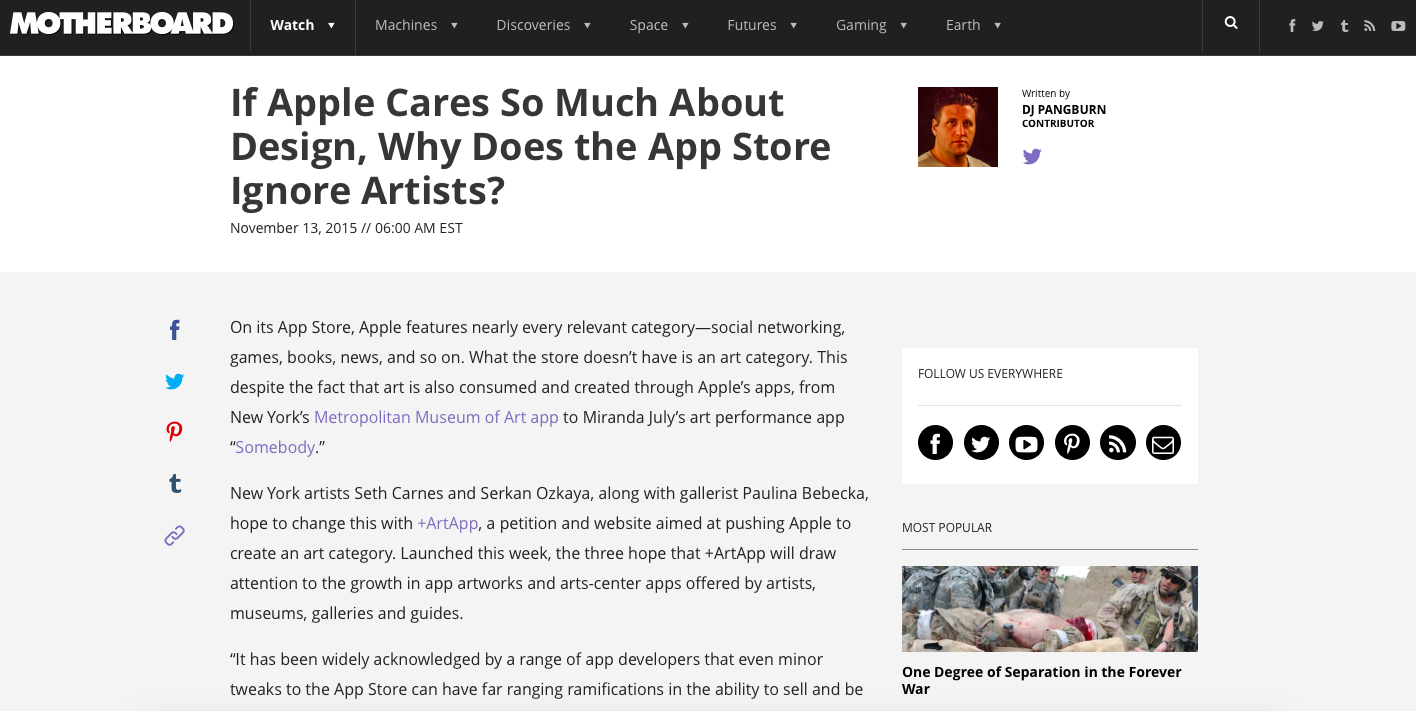1416x711 pixels.
Task: Expand the Futures dropdown arrow
Action: 794,26
